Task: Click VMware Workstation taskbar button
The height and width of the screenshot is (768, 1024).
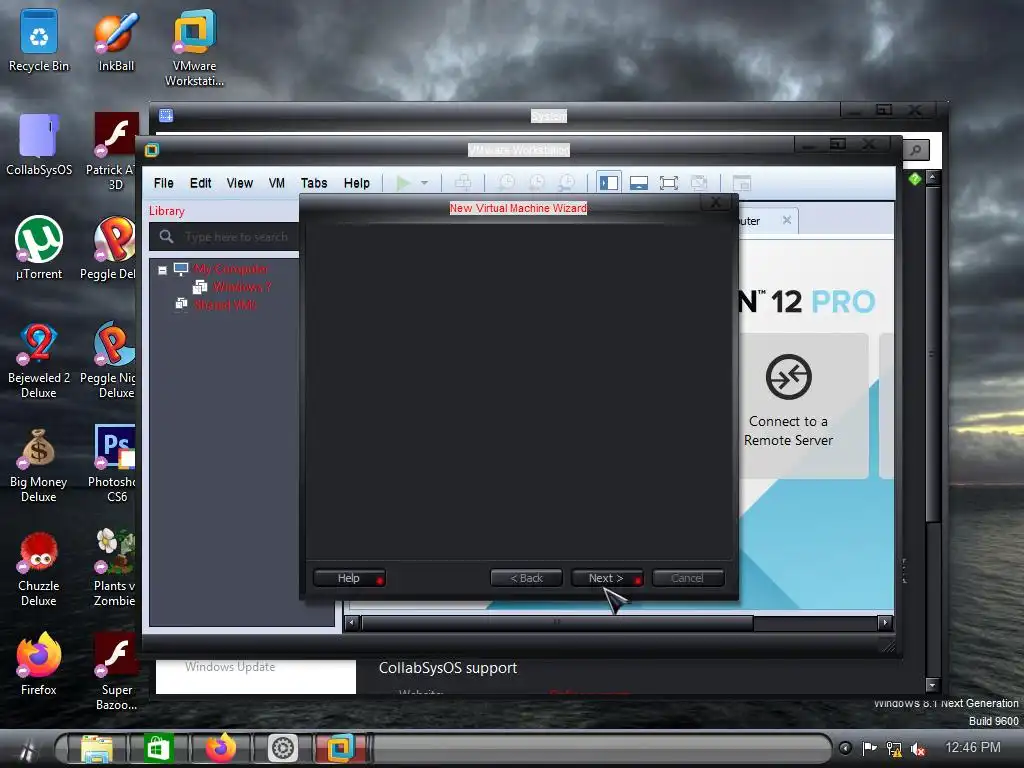Action: pos(340,748)
